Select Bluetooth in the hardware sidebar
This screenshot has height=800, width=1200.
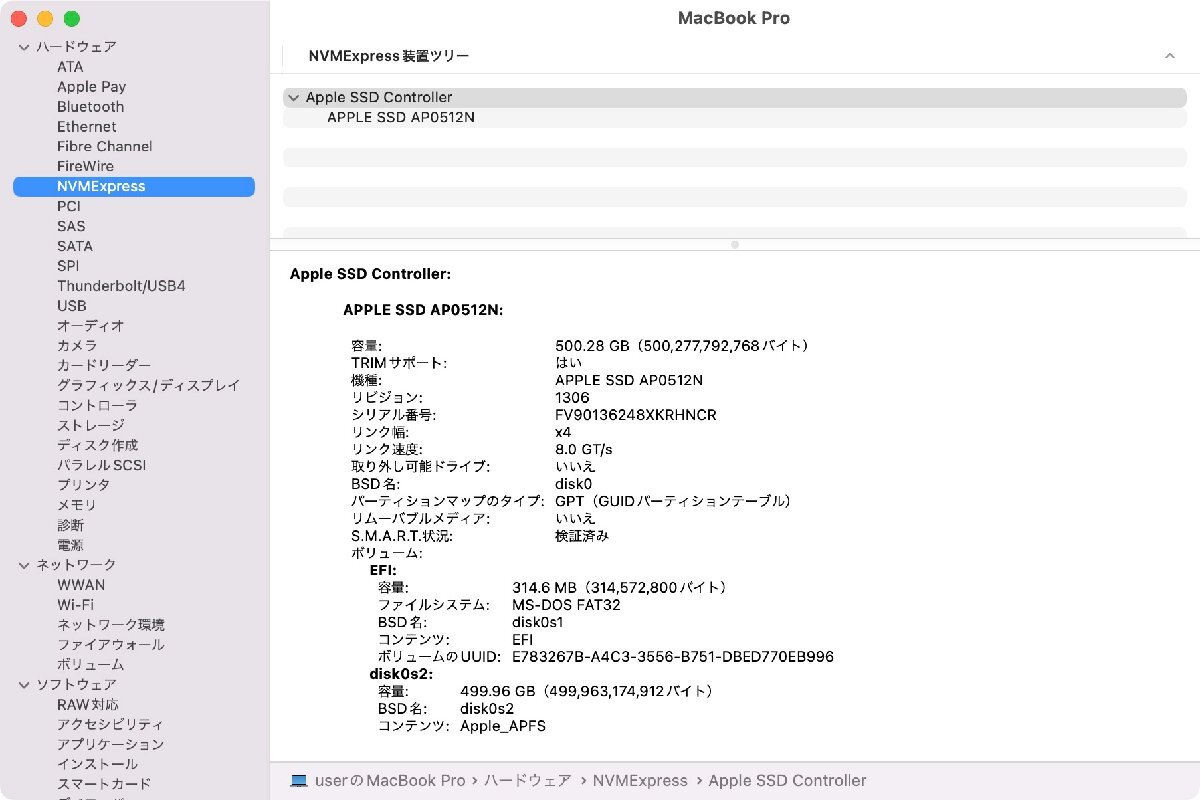coord(90,106)
